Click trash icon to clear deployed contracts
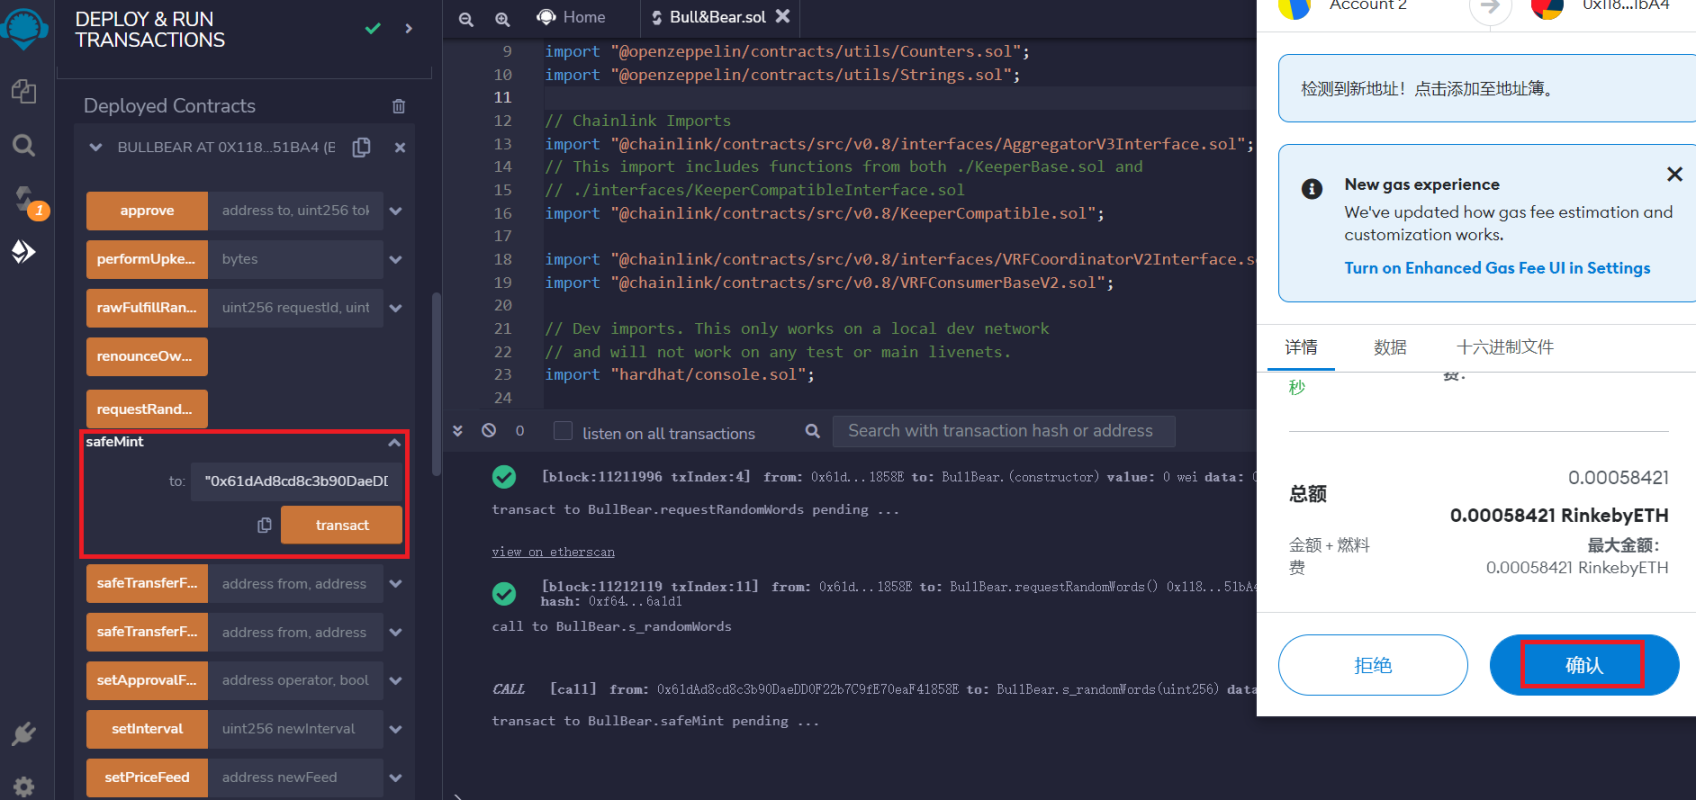1696x800 pixels. (x=398, y=106)
